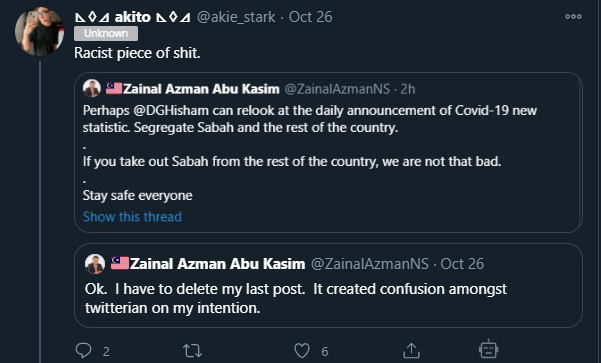Open Show this thread link
This screenshot has width=601, height=363.
click(x=132, y=217)
